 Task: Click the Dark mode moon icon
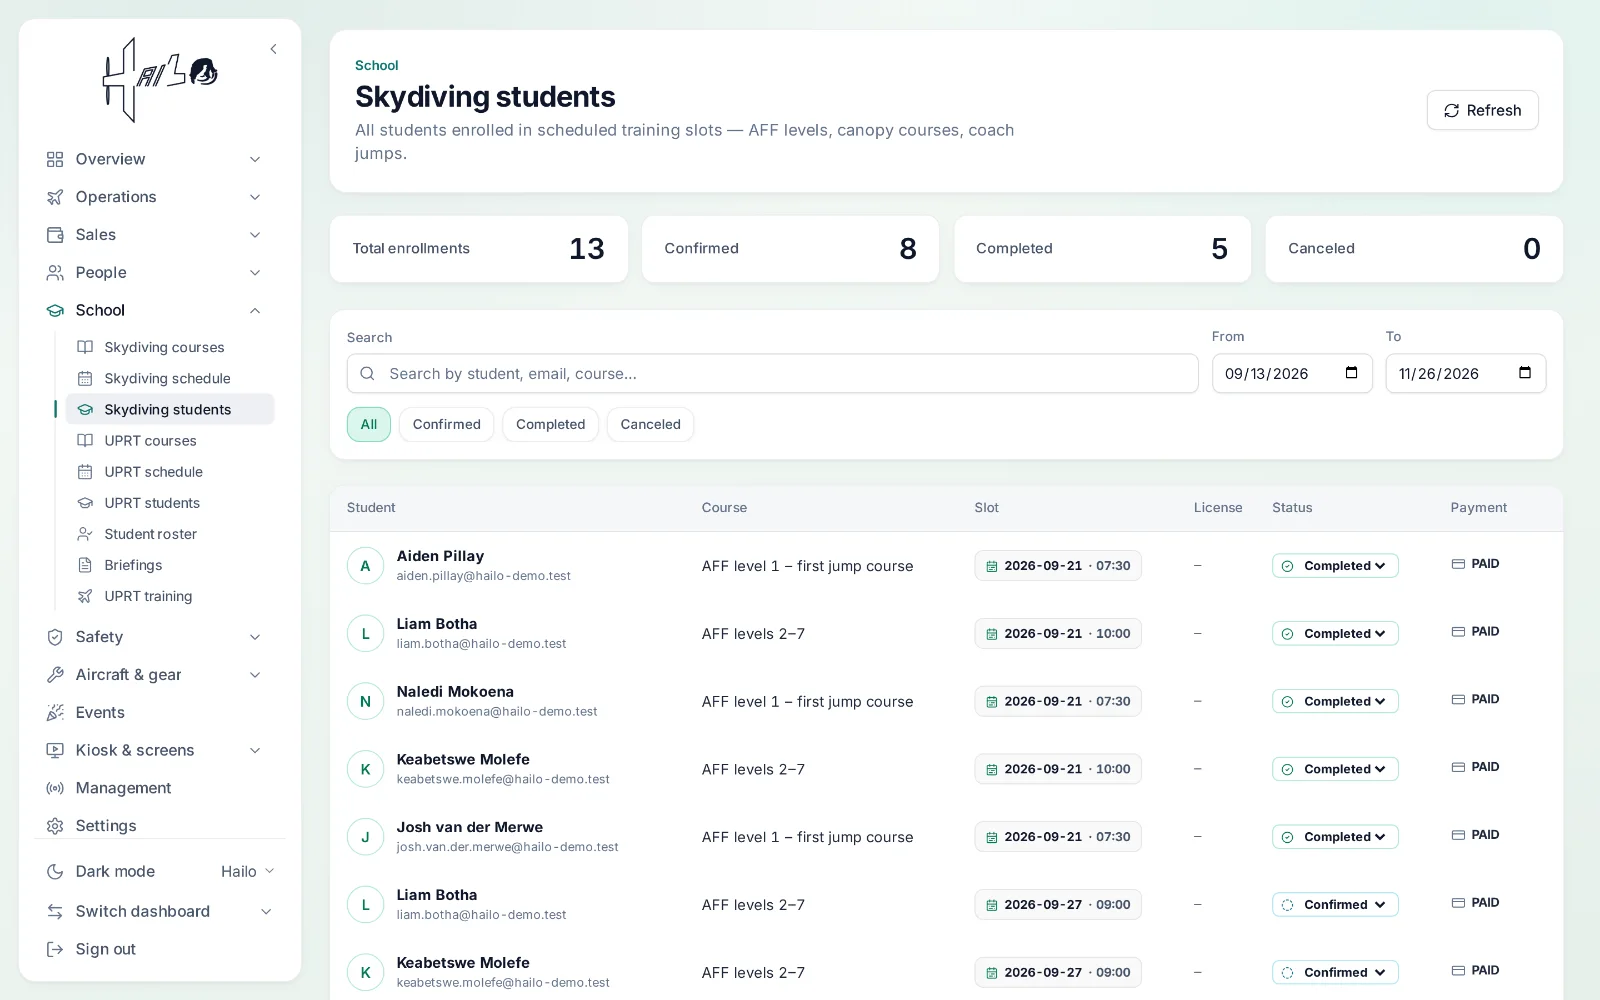55,872
